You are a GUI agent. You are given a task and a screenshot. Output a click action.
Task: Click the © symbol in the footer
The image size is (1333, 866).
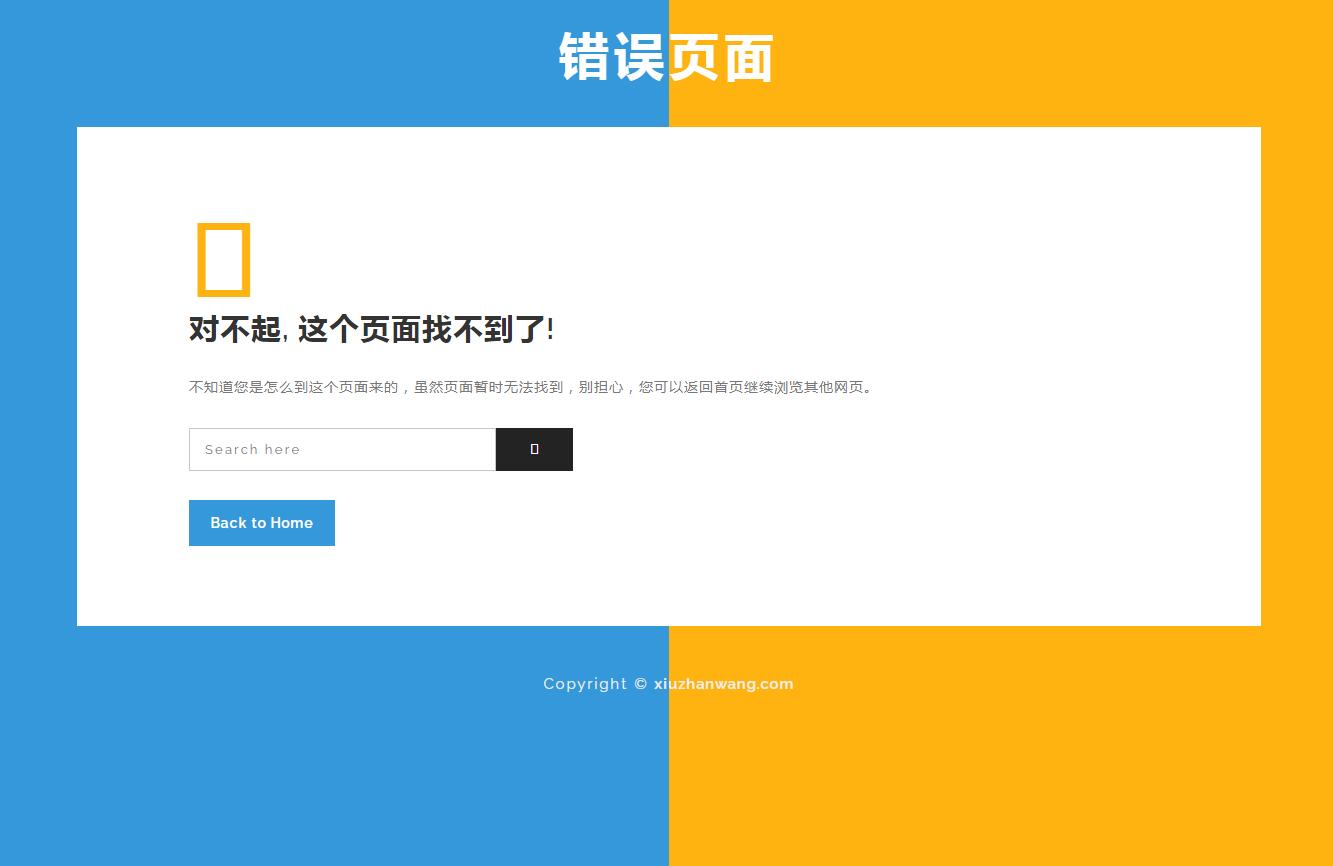coord(640,684)
